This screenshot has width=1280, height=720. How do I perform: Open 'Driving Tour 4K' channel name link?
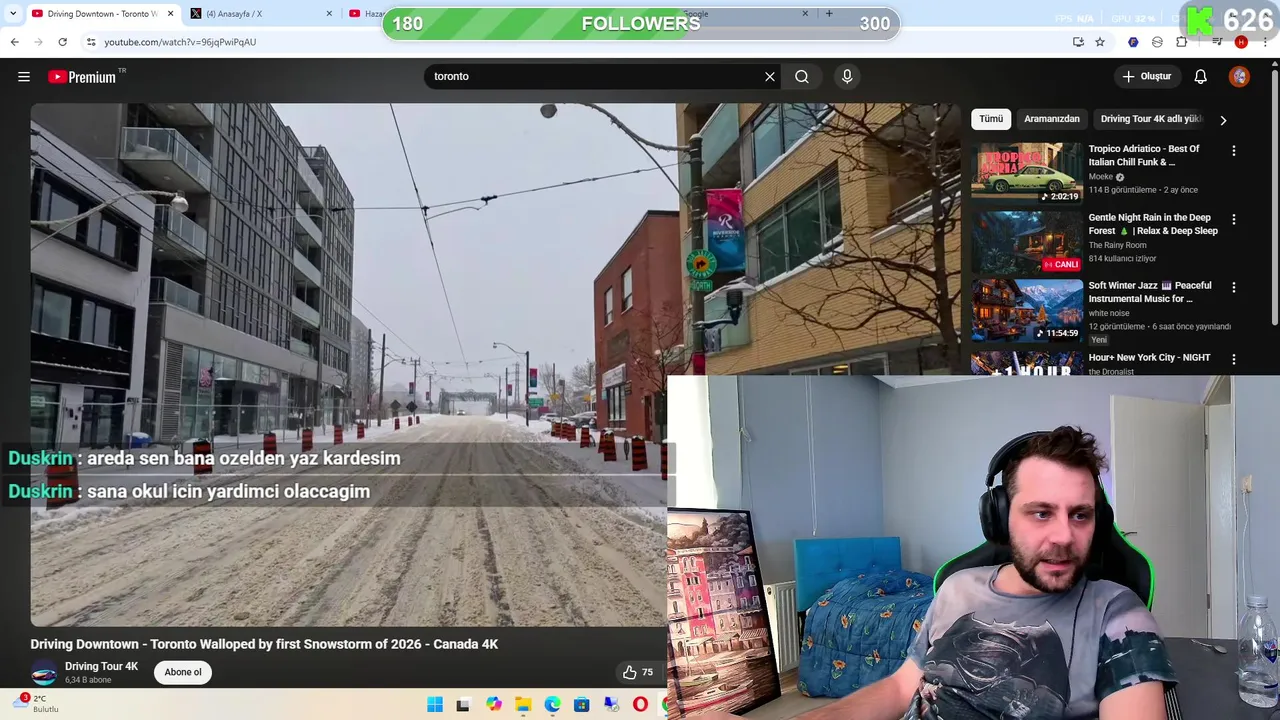click(x=101, y=667)
